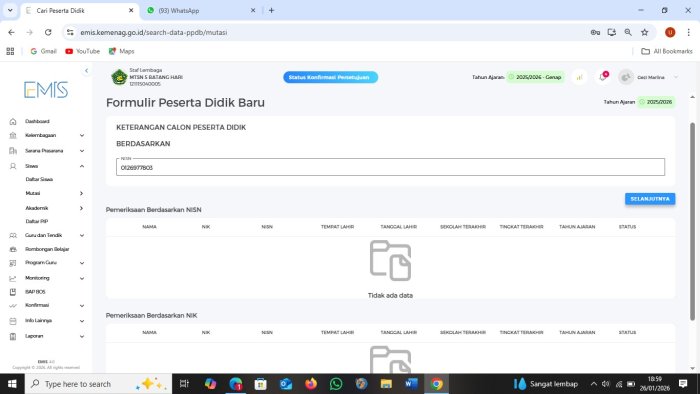Open the Google apps grid icon
This screenshot has height=394, width=700.
(10, 51)
